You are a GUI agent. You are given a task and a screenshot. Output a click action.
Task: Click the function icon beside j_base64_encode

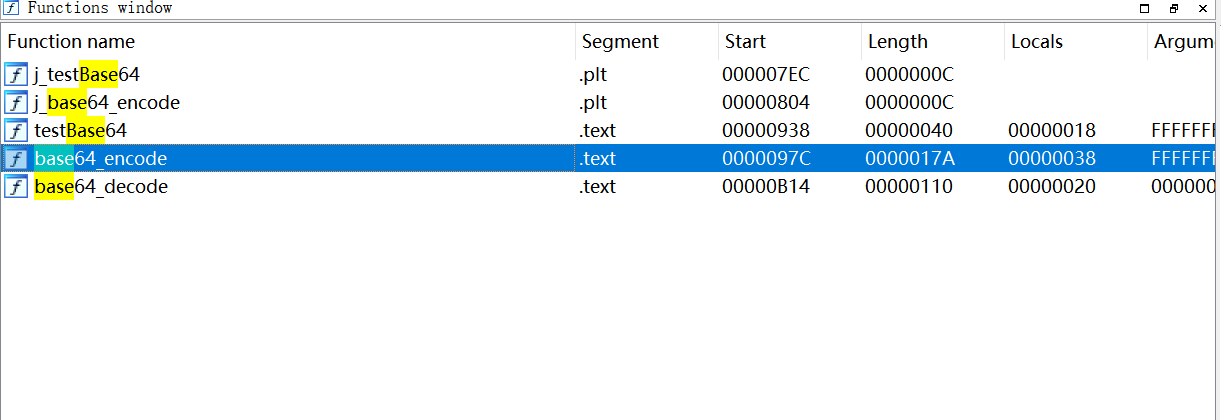click(x=16, y=102)
